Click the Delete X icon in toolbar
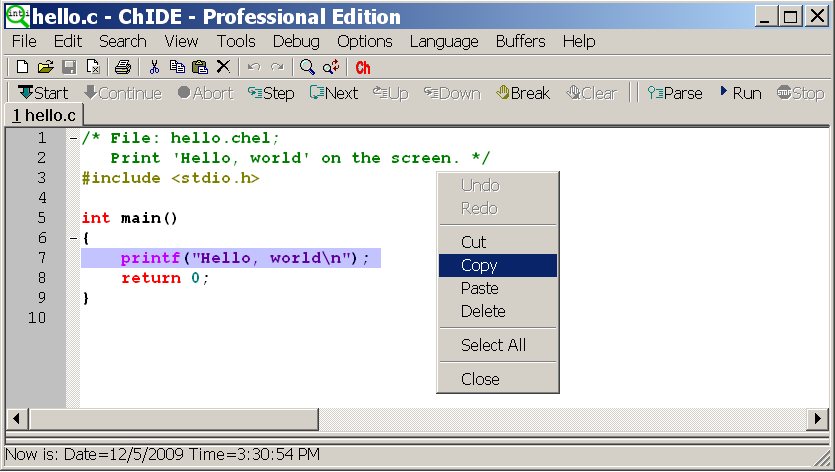The image size is (835, 472). (223, 67)
